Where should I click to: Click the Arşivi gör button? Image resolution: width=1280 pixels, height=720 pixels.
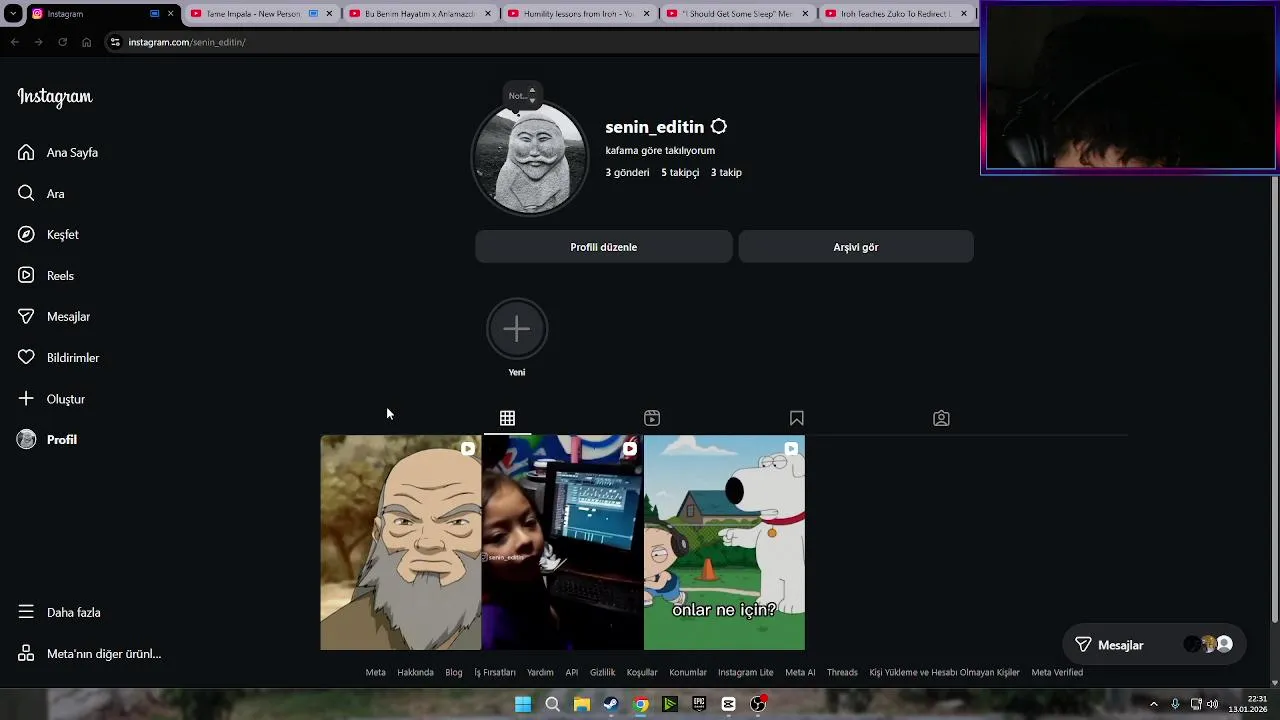pos(856,247)
